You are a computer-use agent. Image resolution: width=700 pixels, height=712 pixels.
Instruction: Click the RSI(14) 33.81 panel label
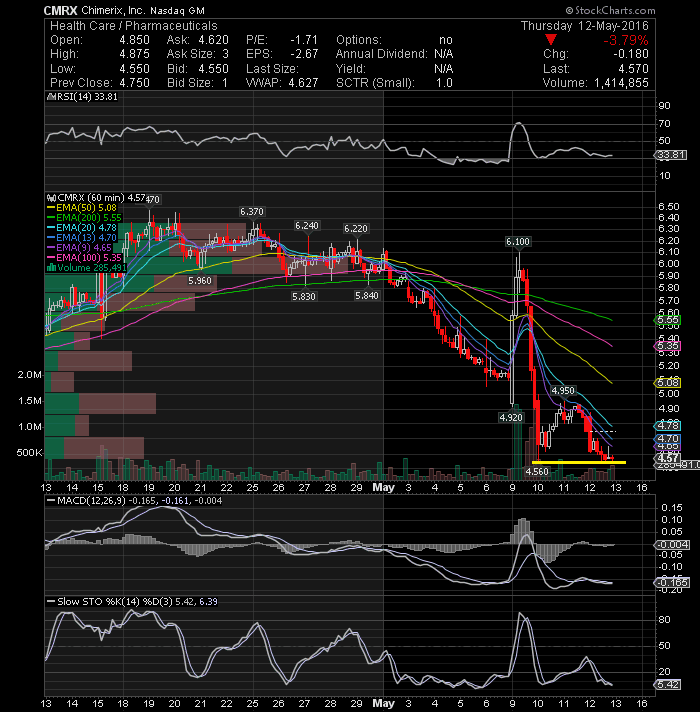[x=82, y=97]
